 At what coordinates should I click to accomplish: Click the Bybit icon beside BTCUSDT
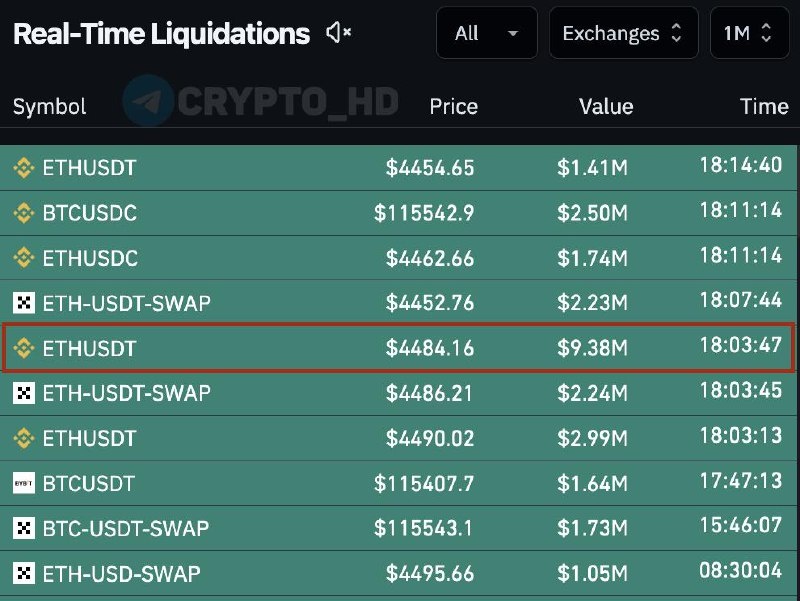point(23,484)
